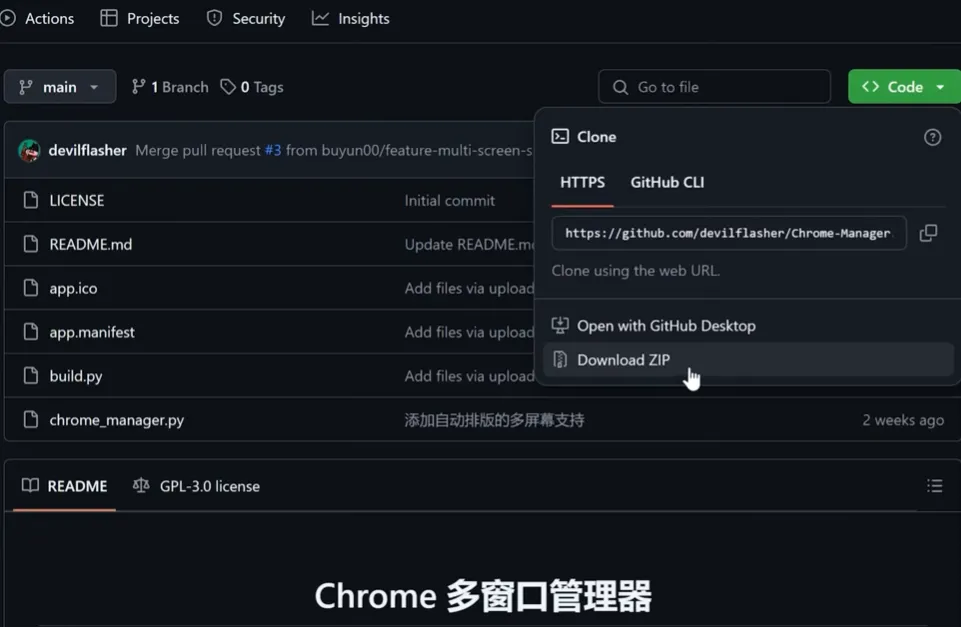The width and height of the screenshot is (961, 627).
Task: Select Download ZIP
Action: click(x=623, y=359)
